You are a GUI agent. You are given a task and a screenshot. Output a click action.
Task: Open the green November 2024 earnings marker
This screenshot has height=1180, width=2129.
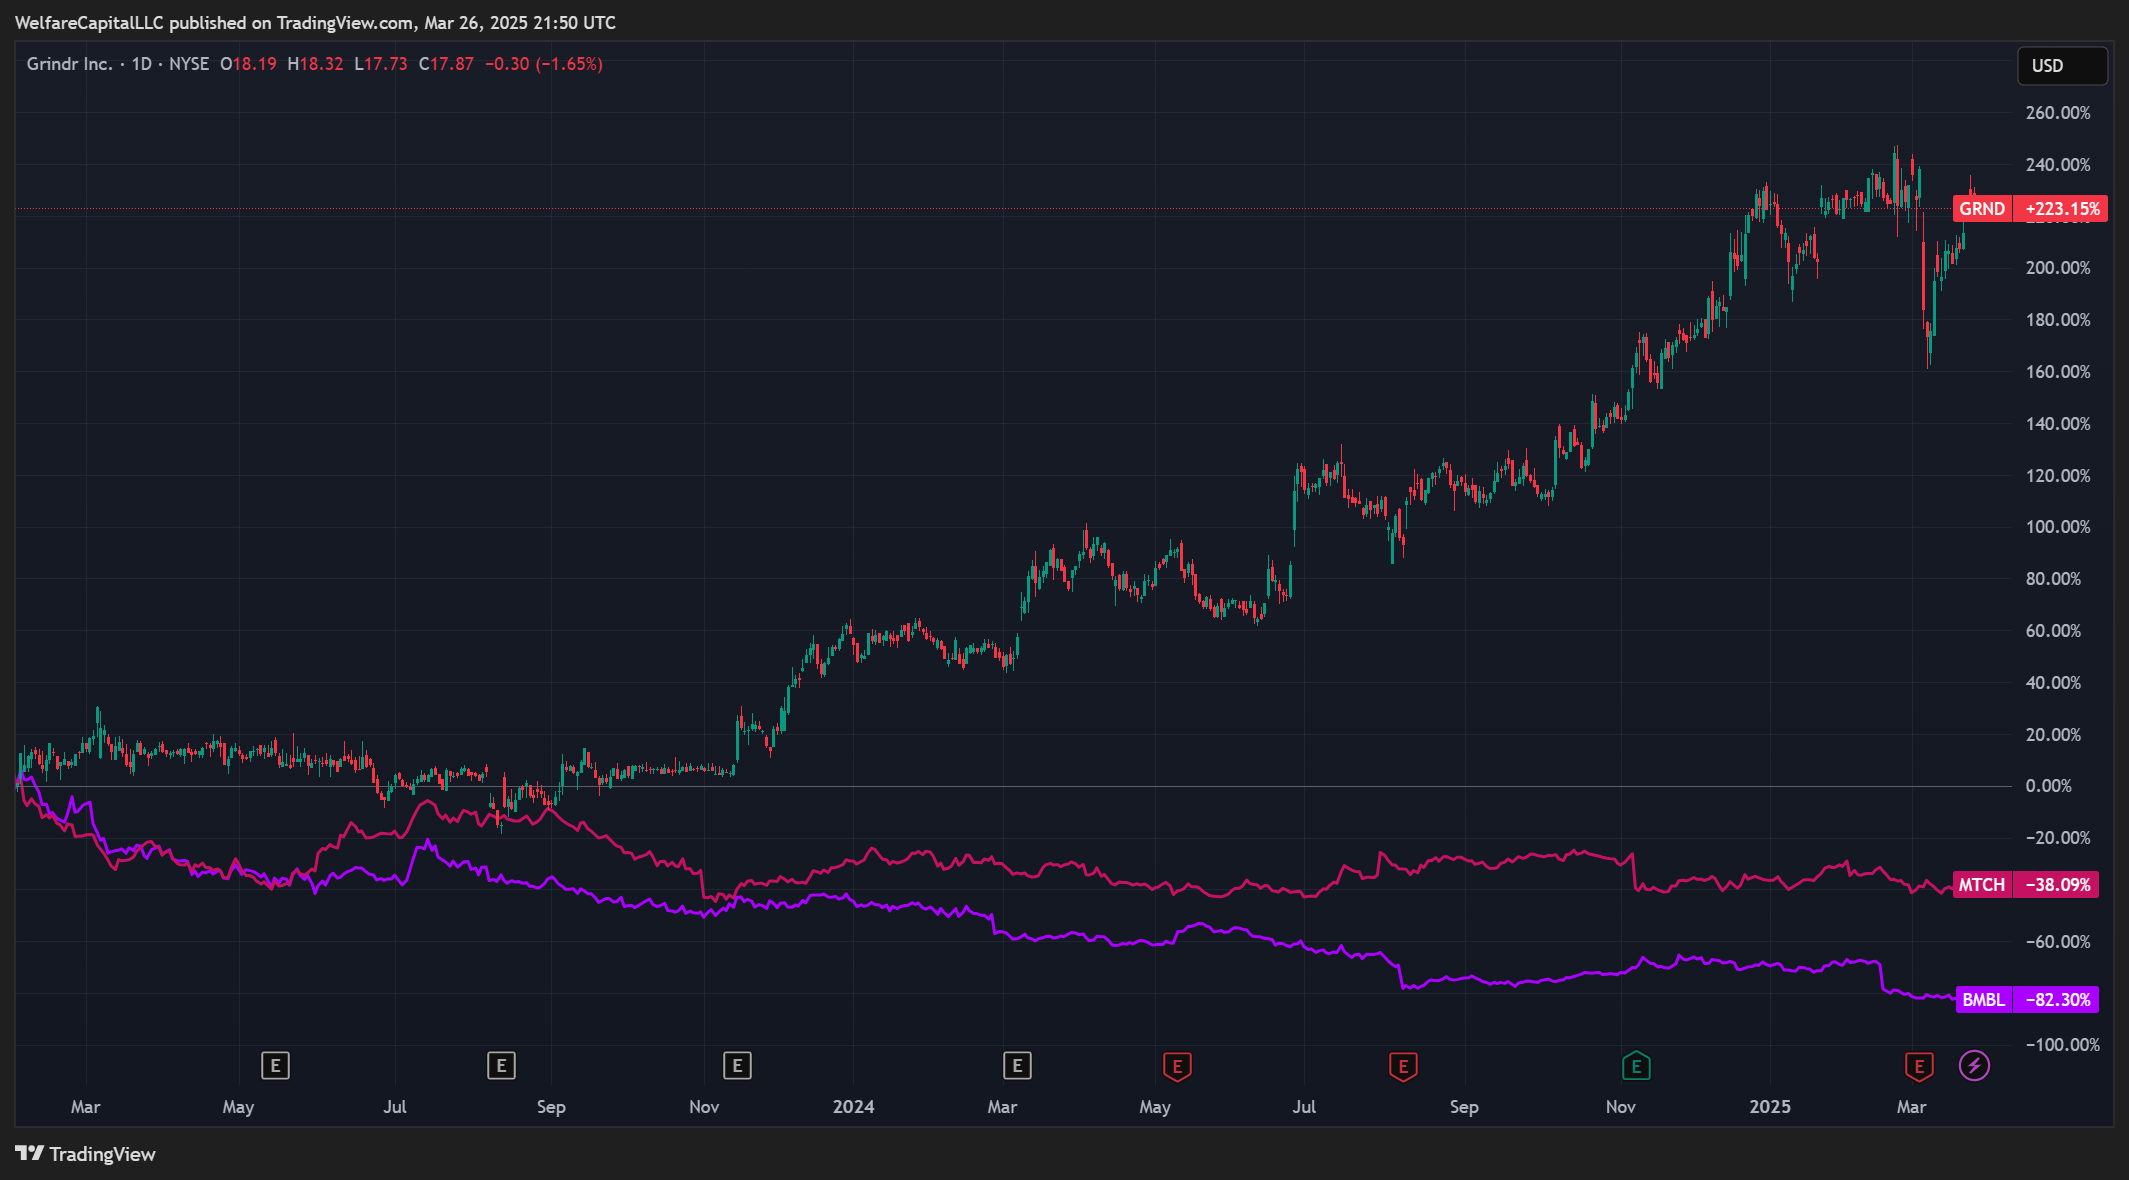[1636, 1066]
